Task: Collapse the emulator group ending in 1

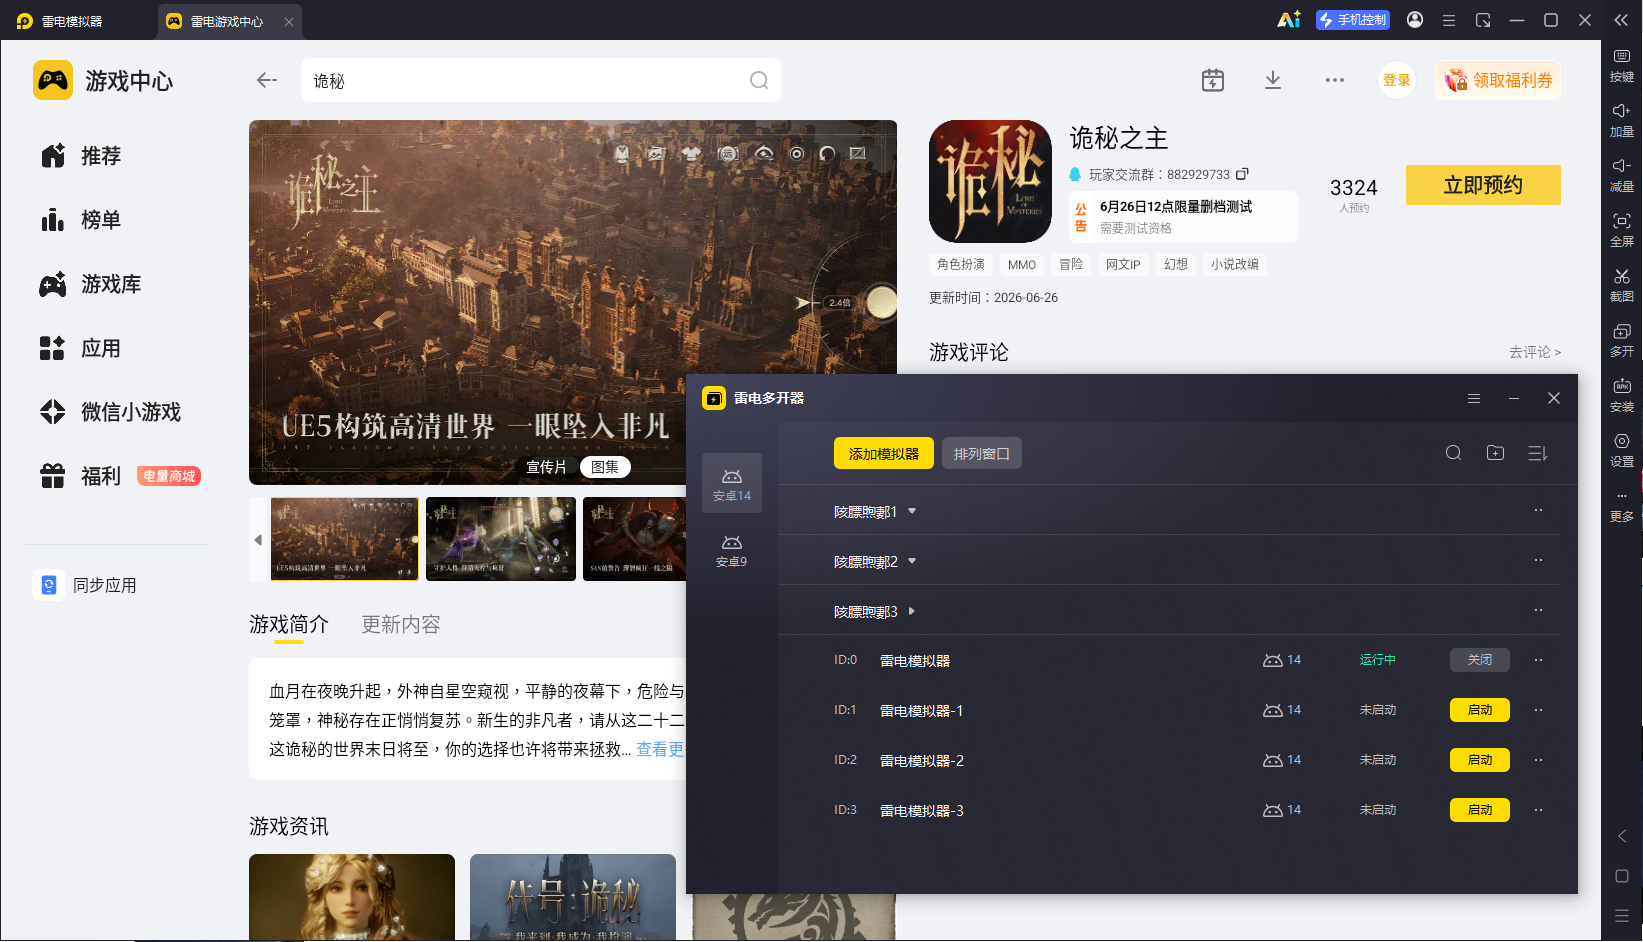Action: click(x=912, y=511)
